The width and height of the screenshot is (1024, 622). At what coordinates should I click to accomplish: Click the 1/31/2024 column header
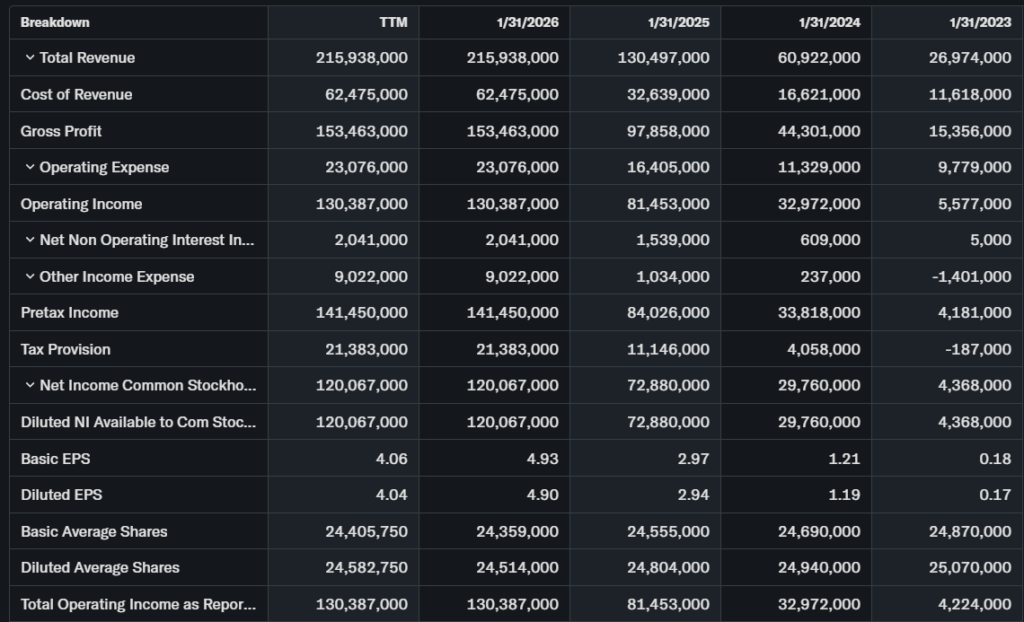click(828, 22)
